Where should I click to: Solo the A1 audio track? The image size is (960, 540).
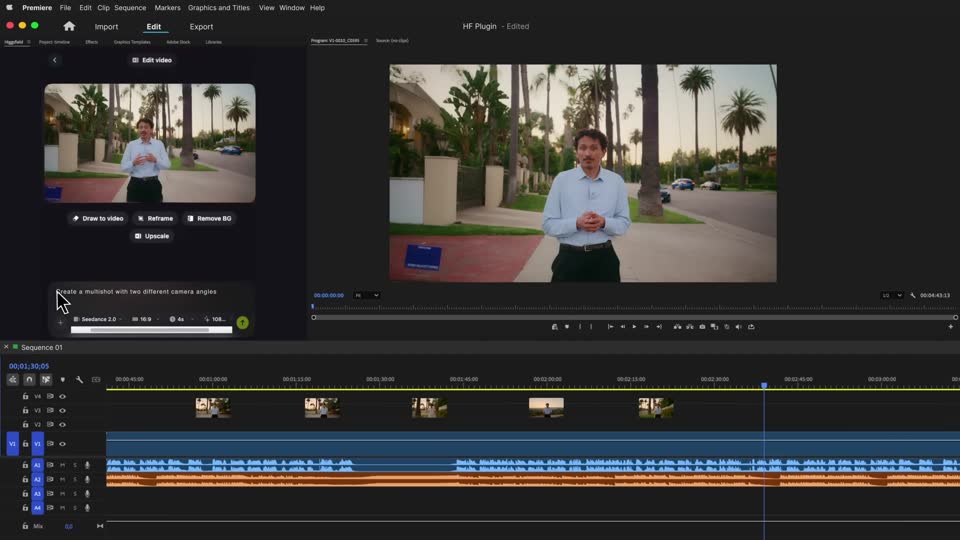pyautogui.click(x=75, y=465)
